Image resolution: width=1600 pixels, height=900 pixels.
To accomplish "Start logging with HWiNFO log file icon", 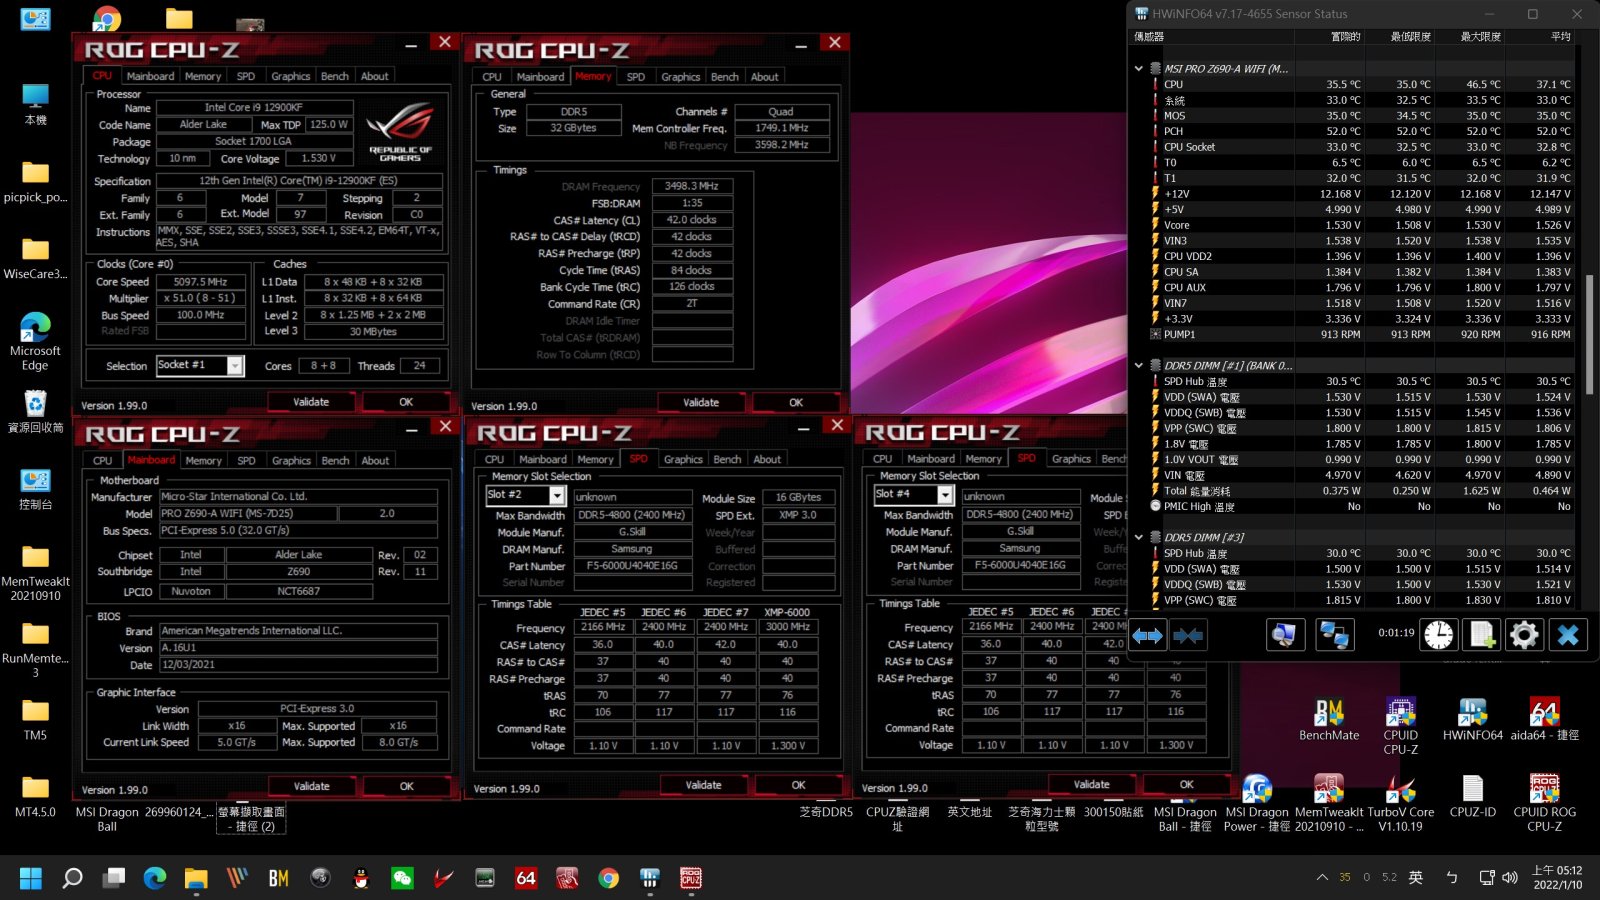I will click(x=1482, y=635).
